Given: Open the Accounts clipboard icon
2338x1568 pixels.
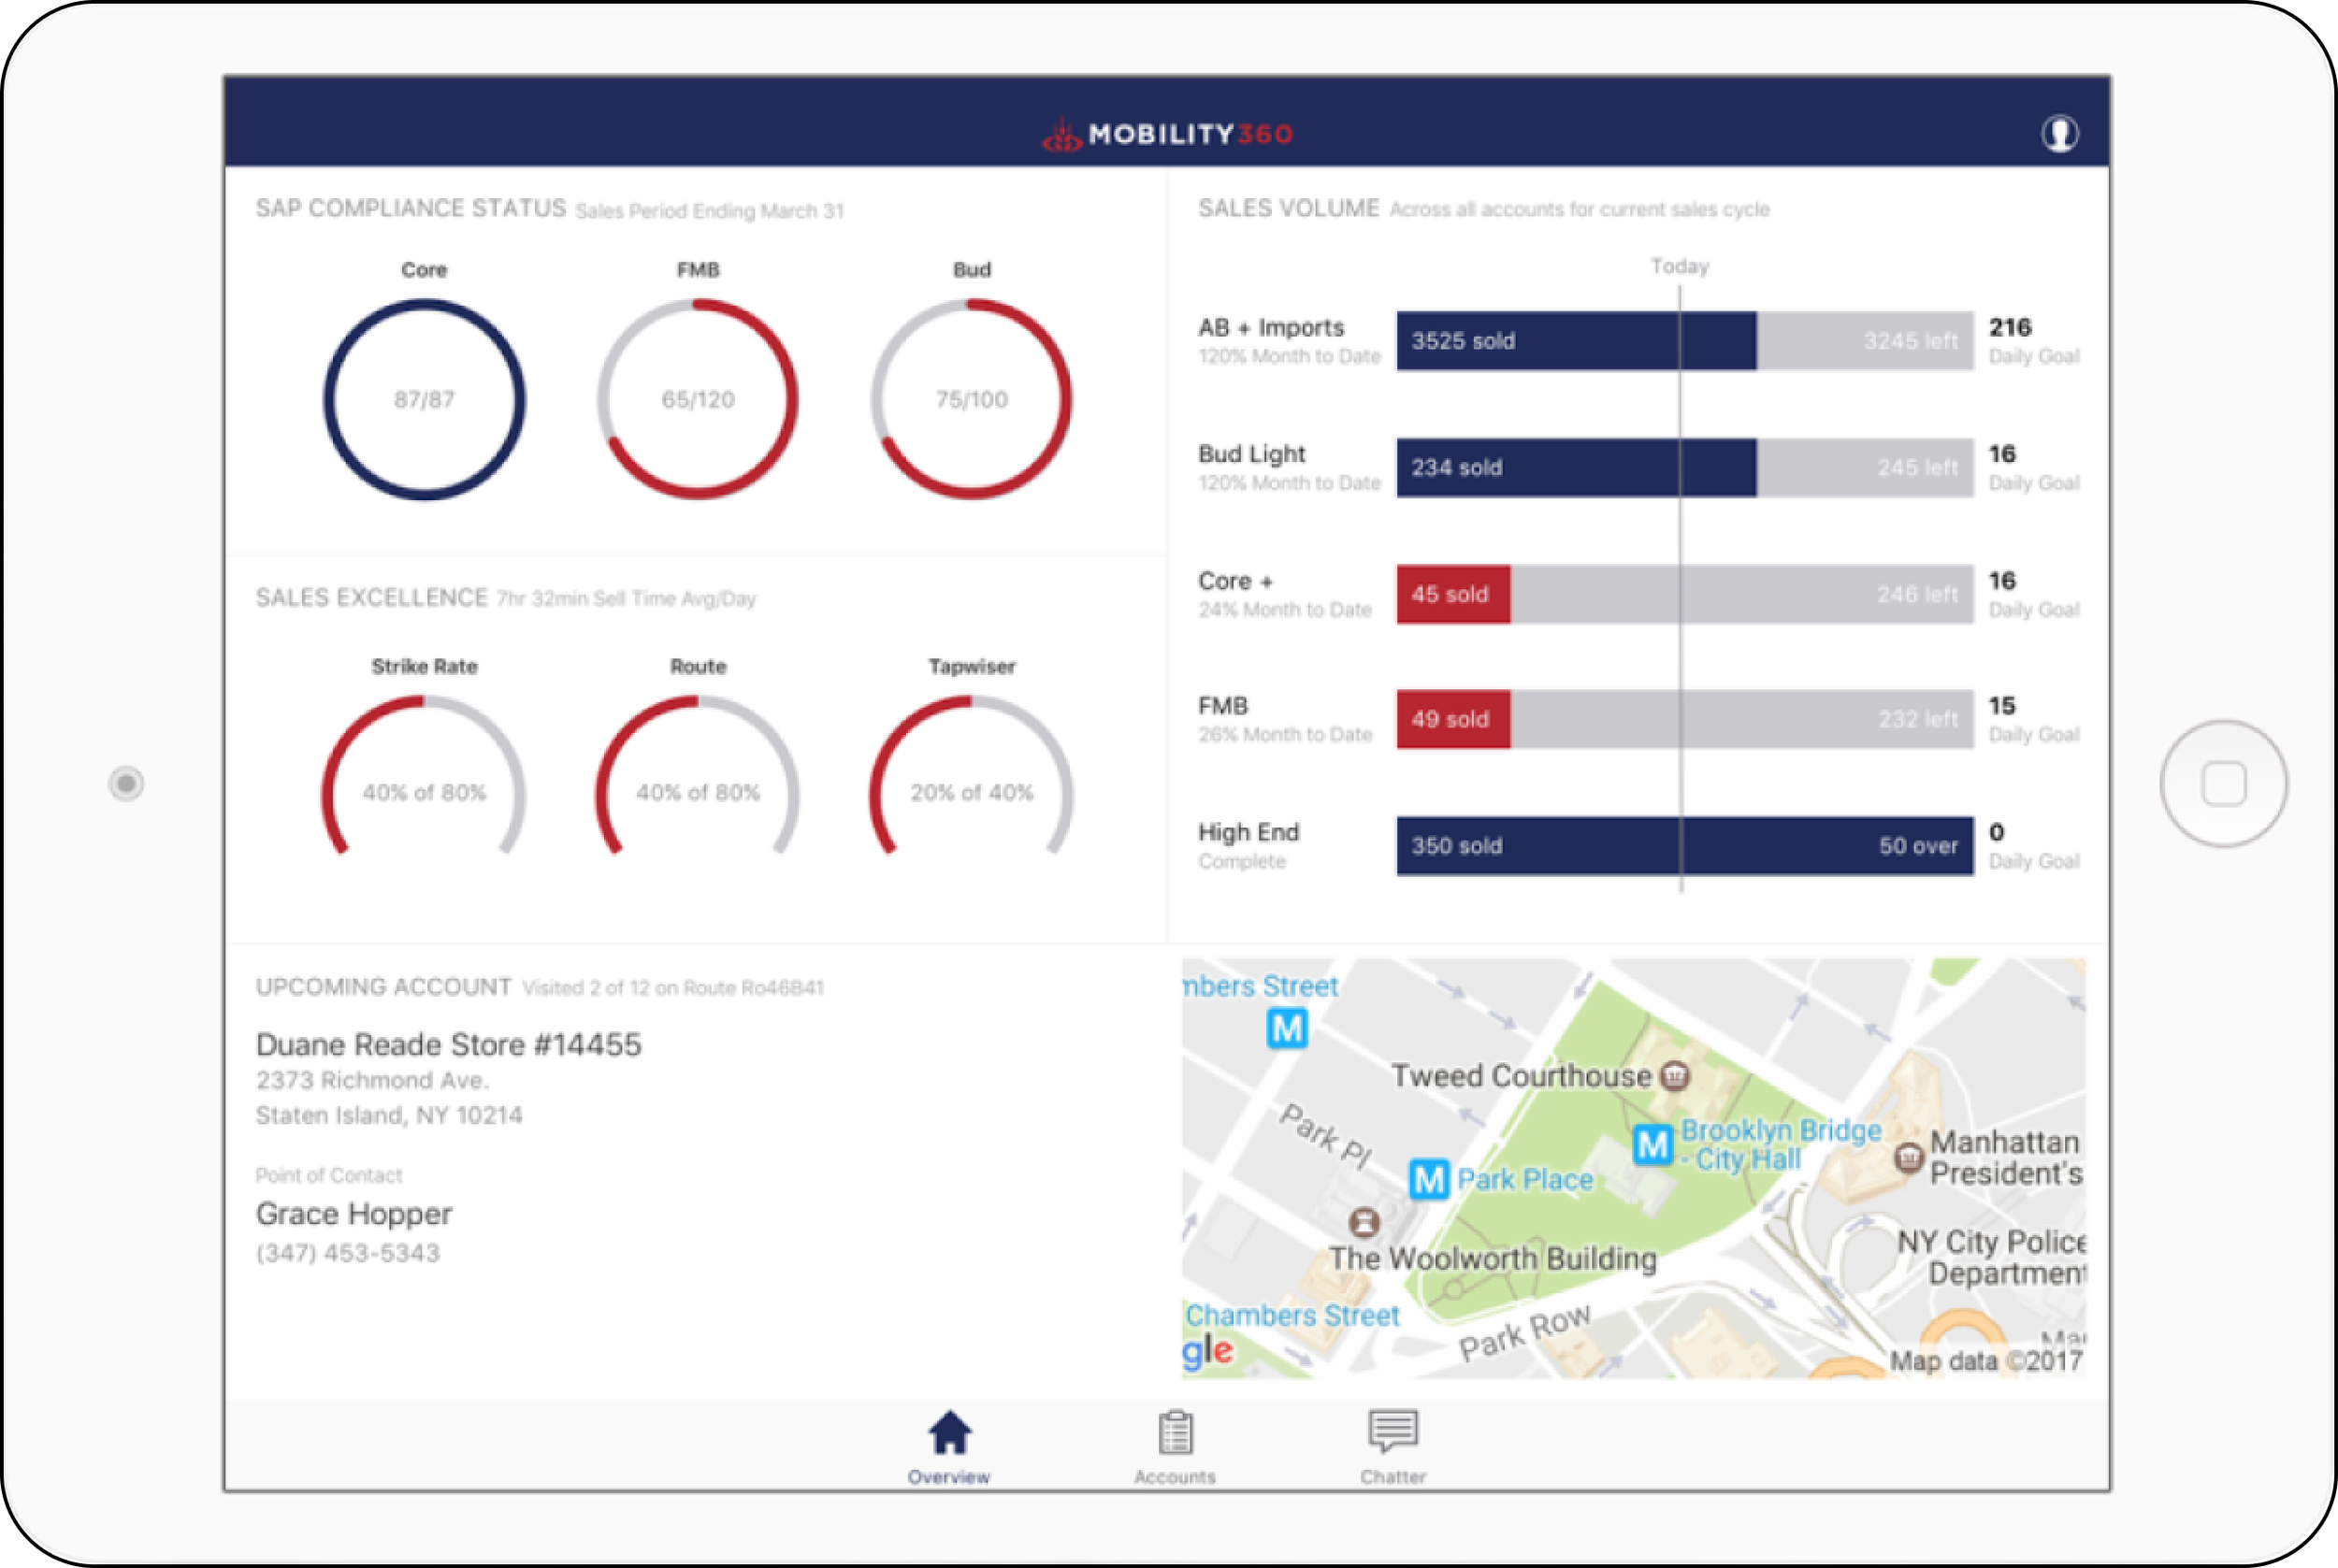Looking at the screenshot, I should click(1175, 1433).
